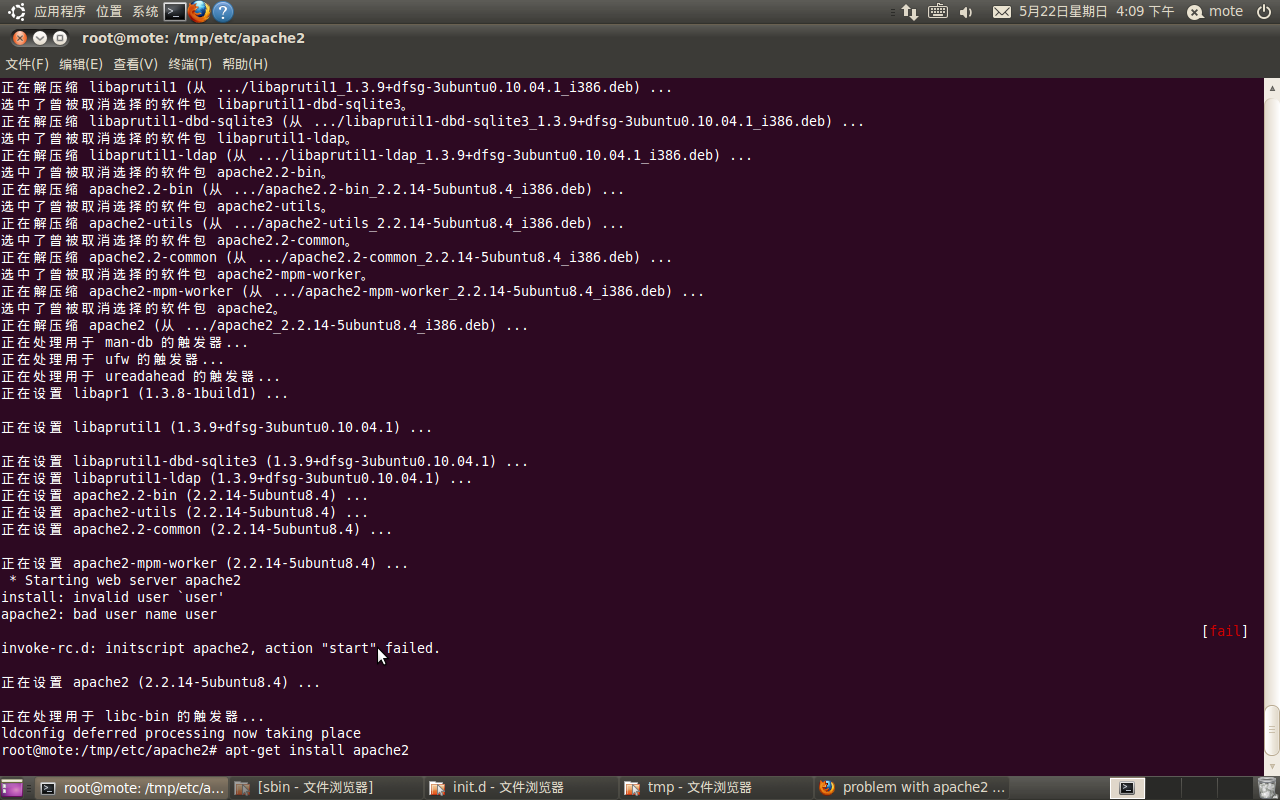Click '正在解压缩 apache2-mpm-worker' line
This screenshot has width=1280, height=800.
click(353, 291)
